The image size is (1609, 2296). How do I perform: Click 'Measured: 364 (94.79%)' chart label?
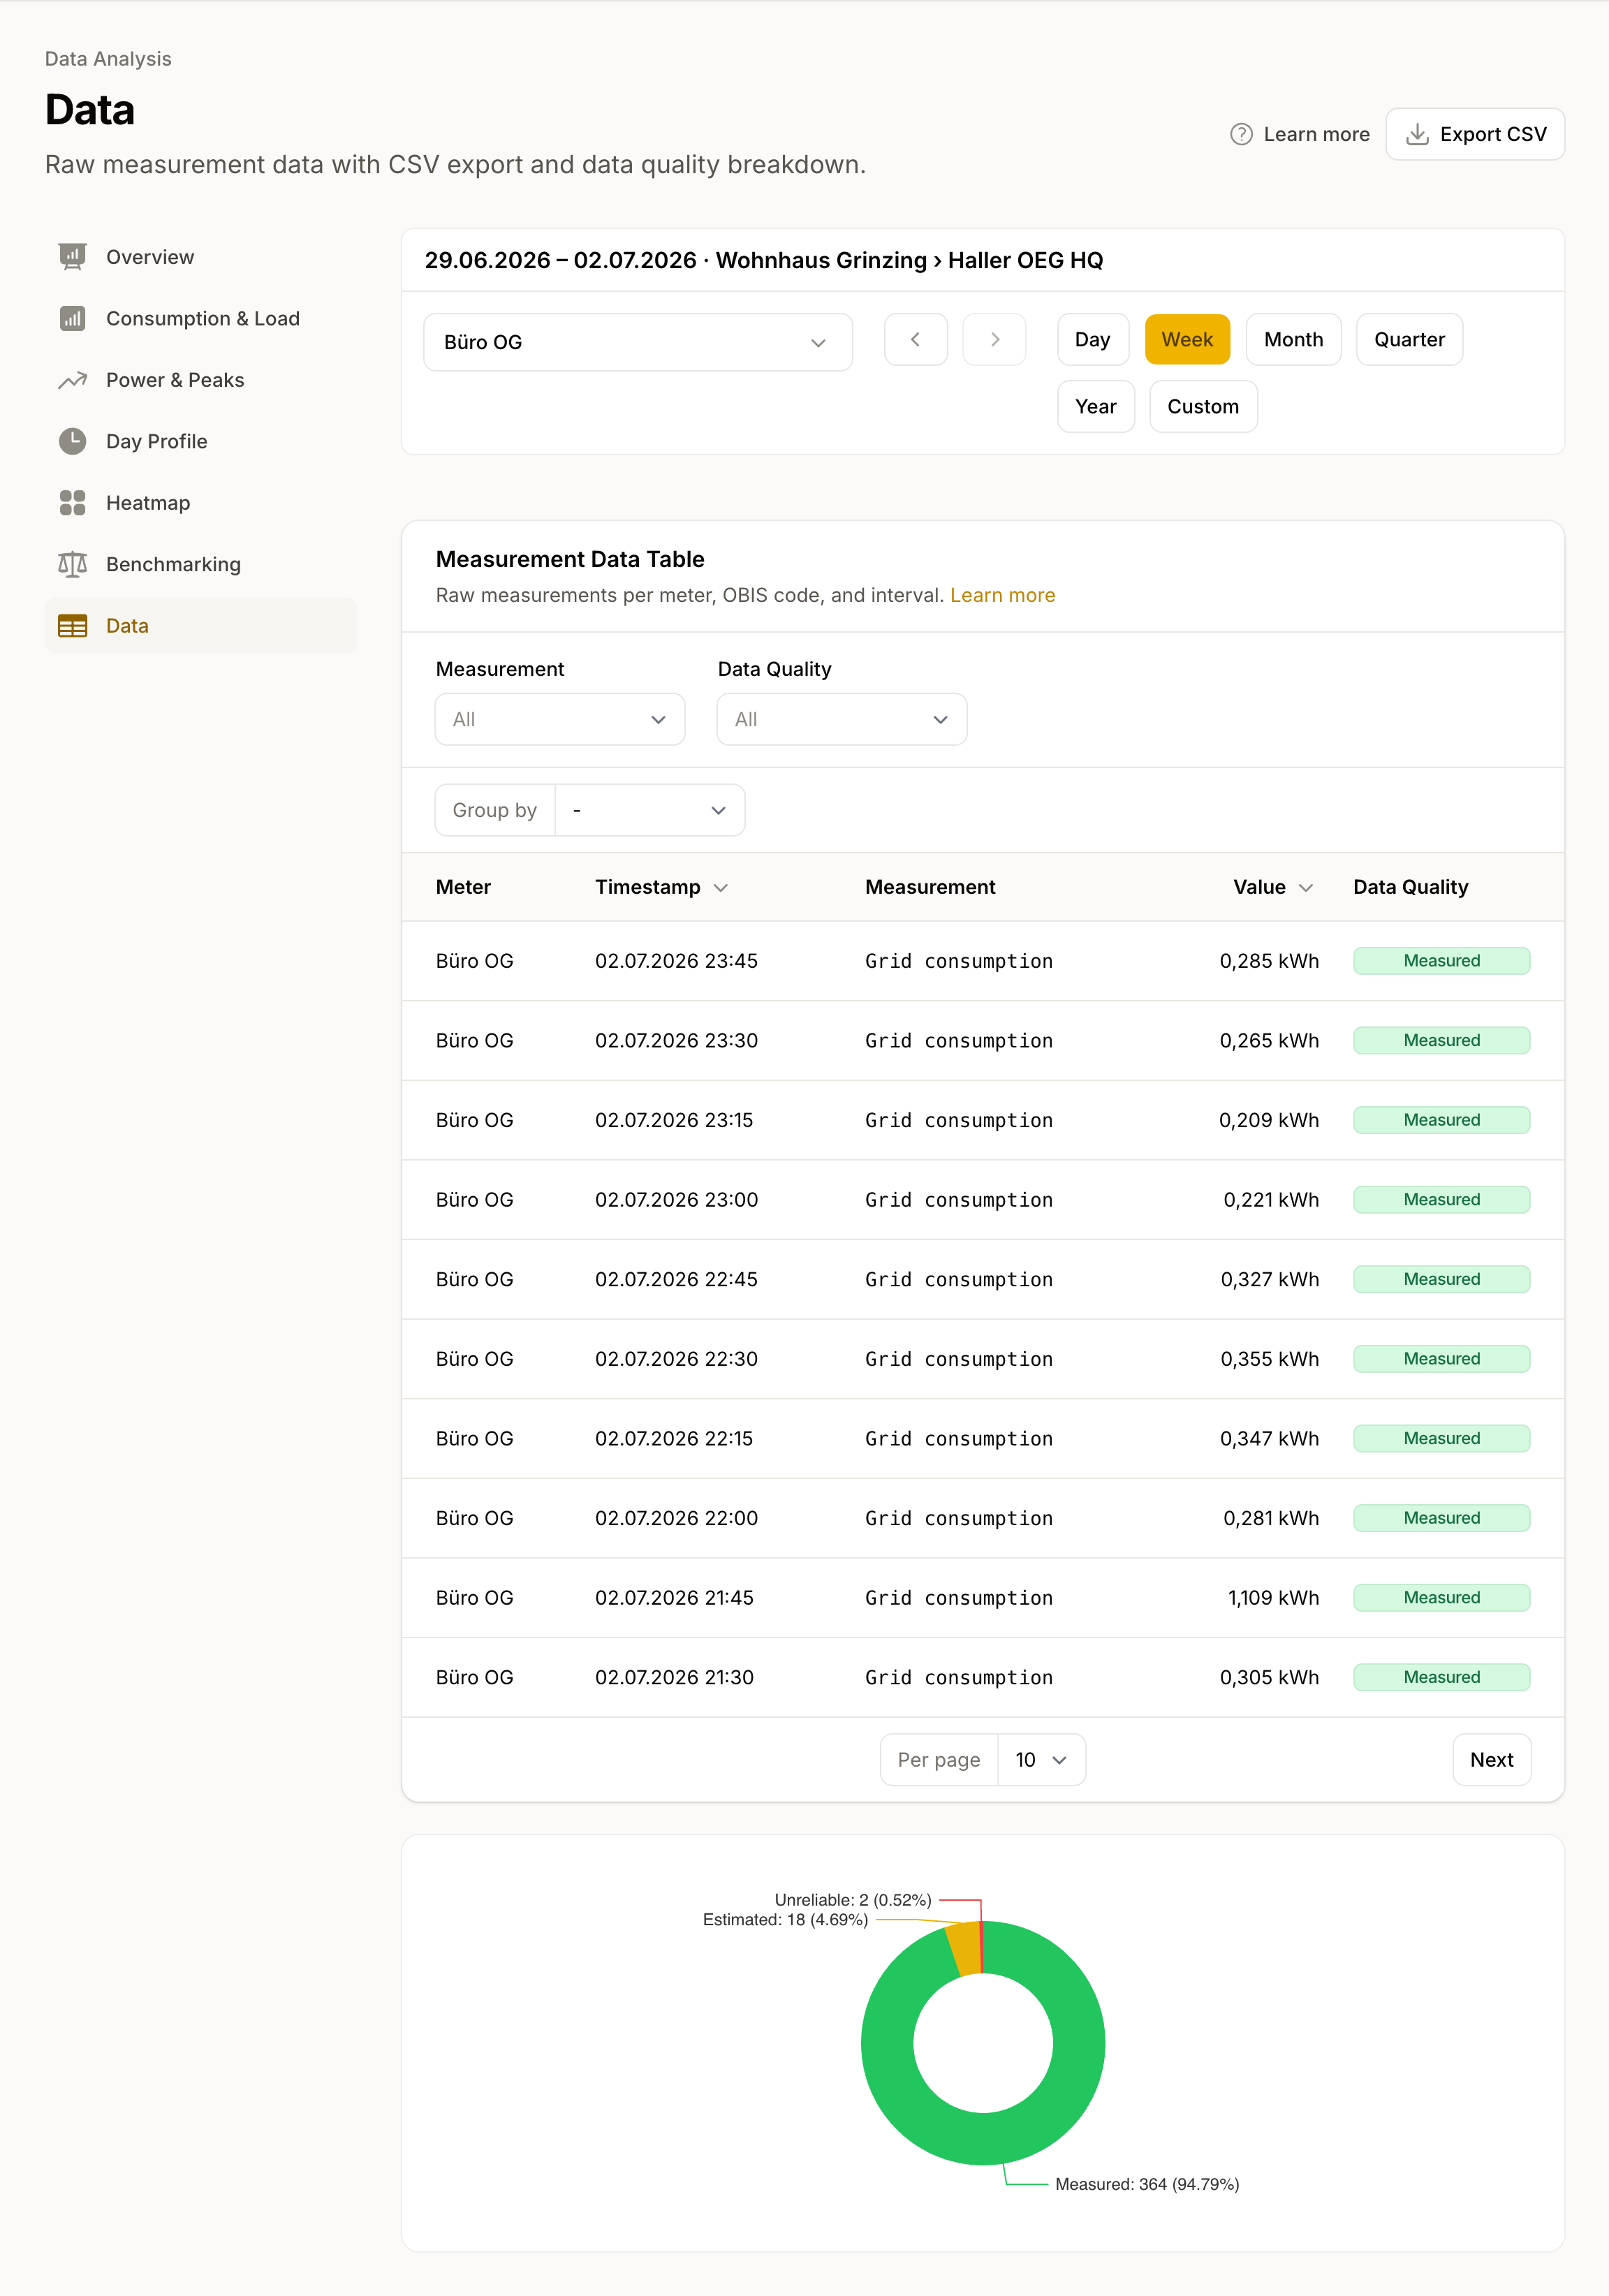(1147, 2184)
